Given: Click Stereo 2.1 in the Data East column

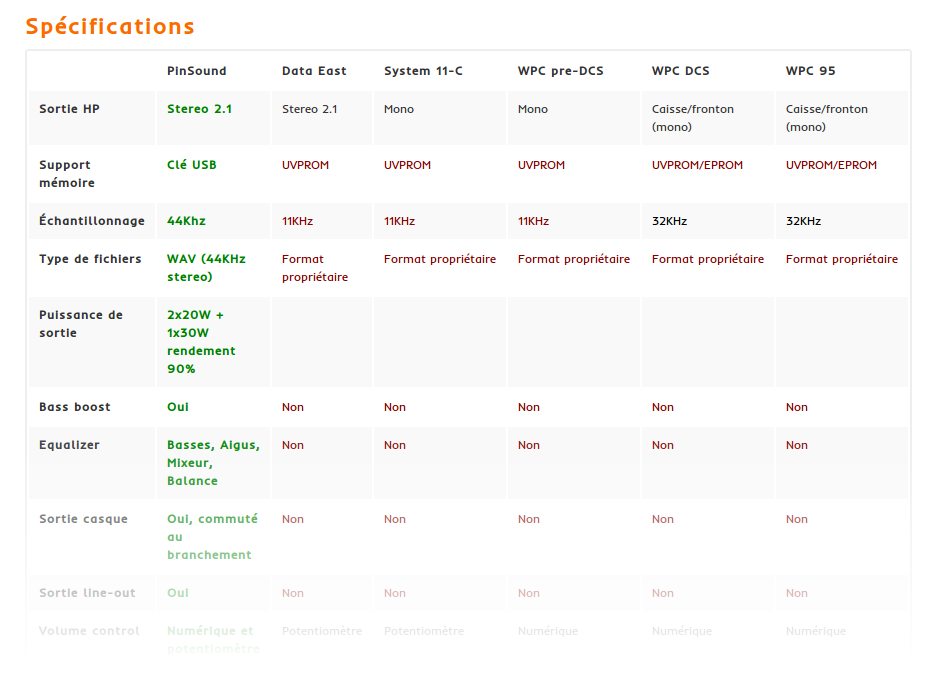Looking at the screenshot, I should (309, 109).
